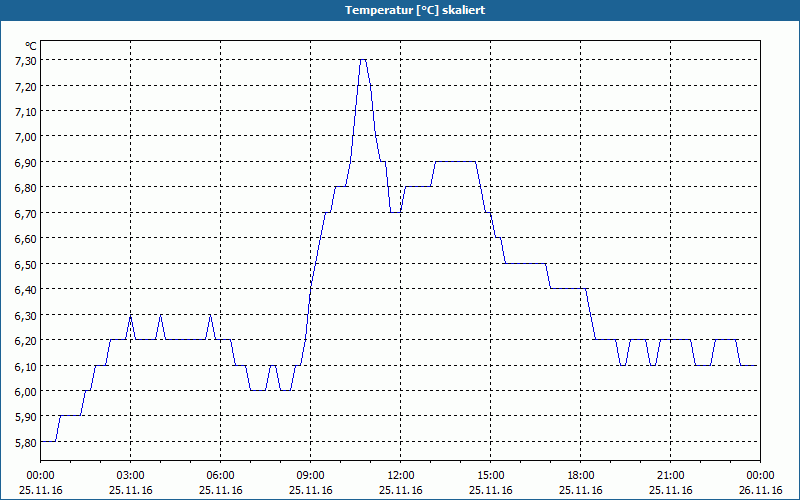Click the title 'Temperatur [°C] skaliert'
Viewport: 800px width, 500px height.
[415, 10]
